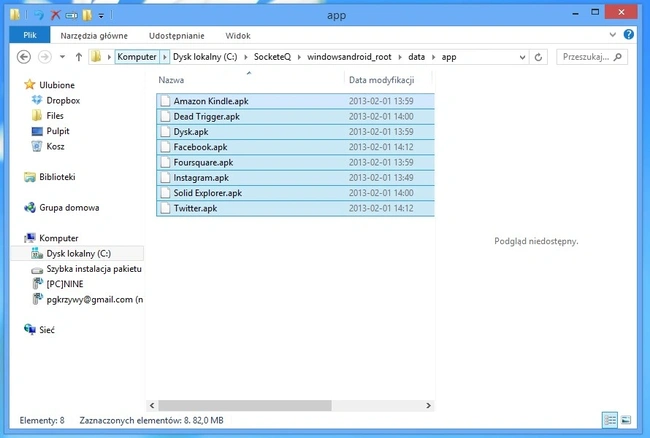Expand the chevron after Dysk lokalny (C:)

pyautogui.click(x=245, y=57)
